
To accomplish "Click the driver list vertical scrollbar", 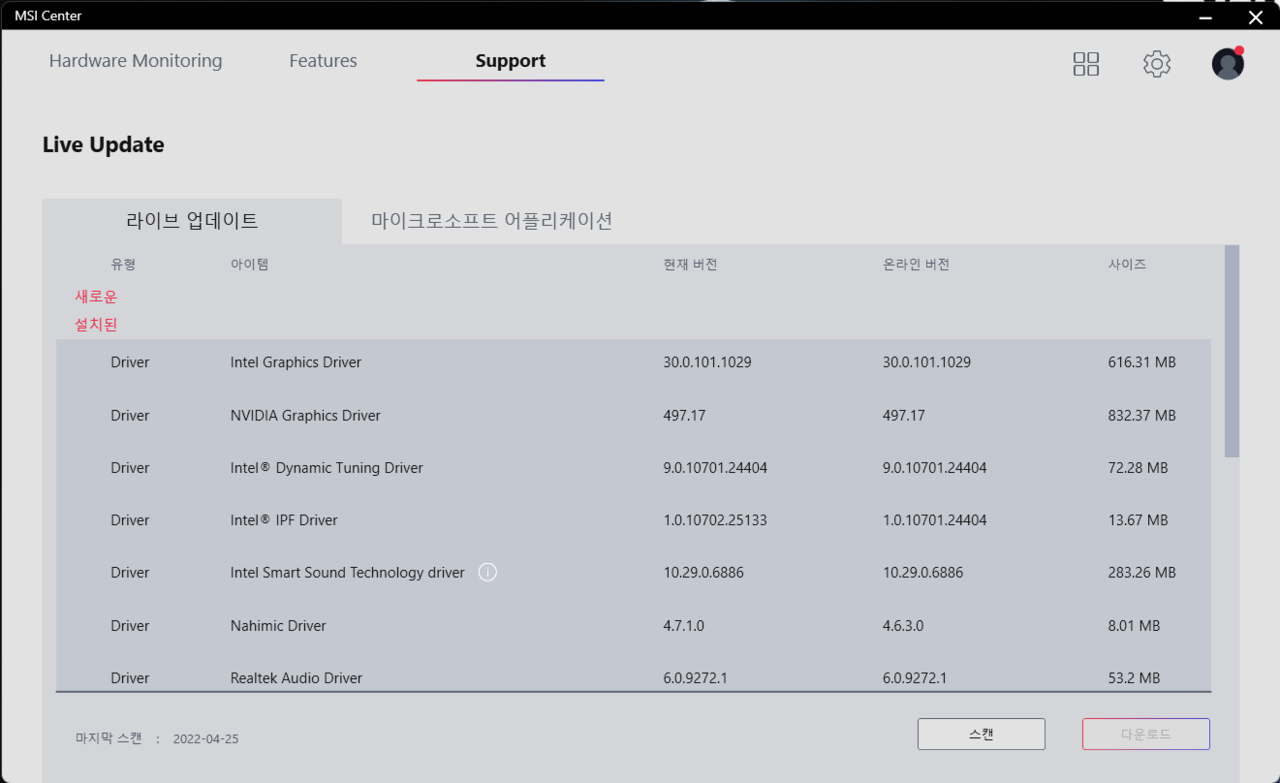I will (x=1231, y=350).
